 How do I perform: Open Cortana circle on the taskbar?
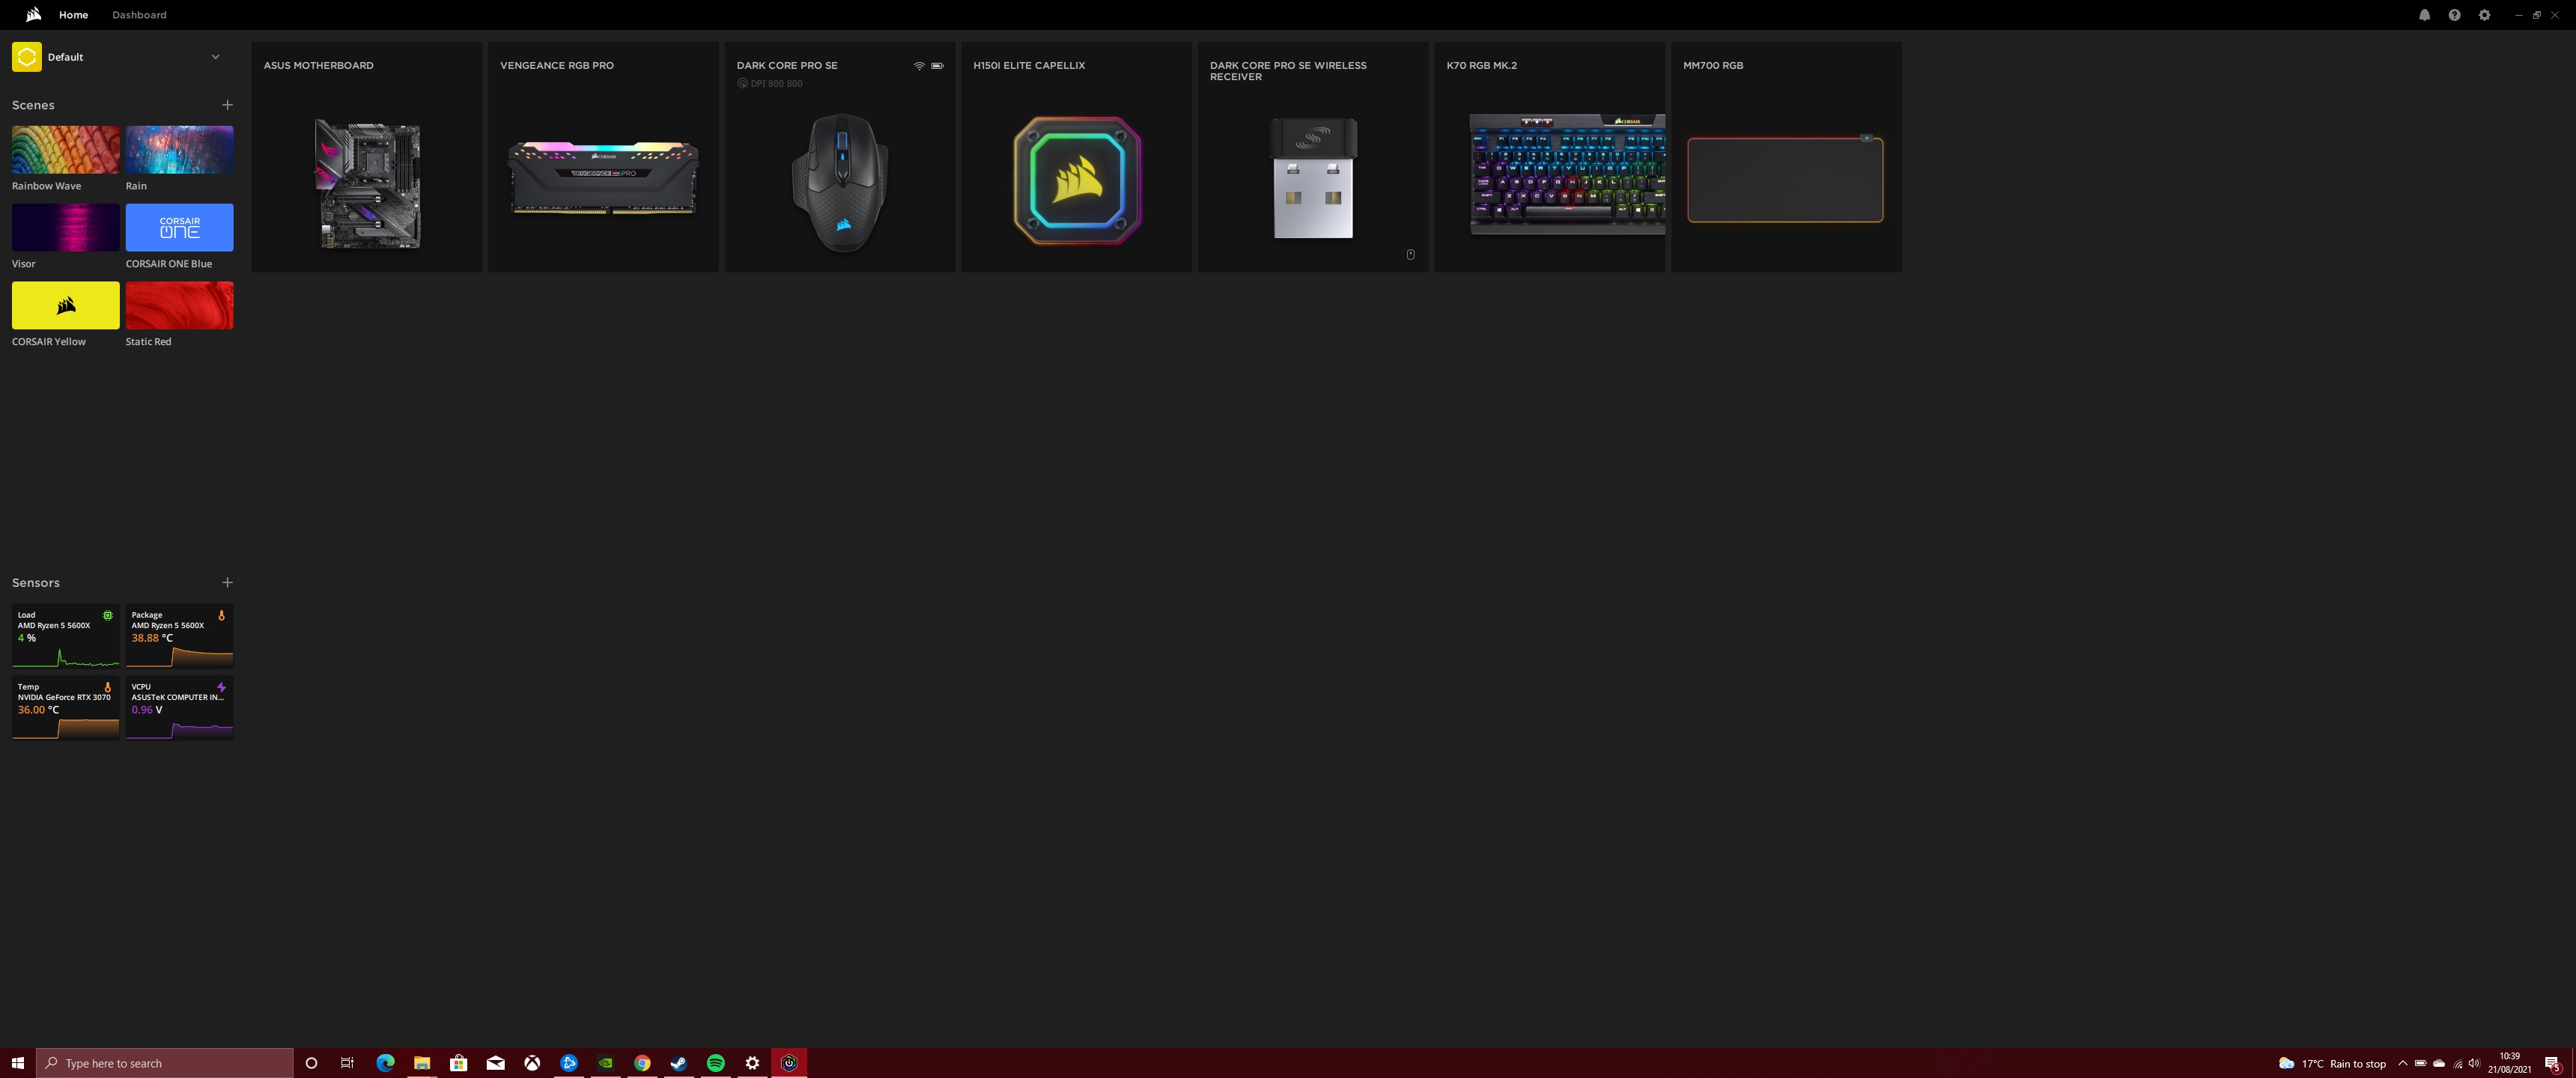point(311,1063)
